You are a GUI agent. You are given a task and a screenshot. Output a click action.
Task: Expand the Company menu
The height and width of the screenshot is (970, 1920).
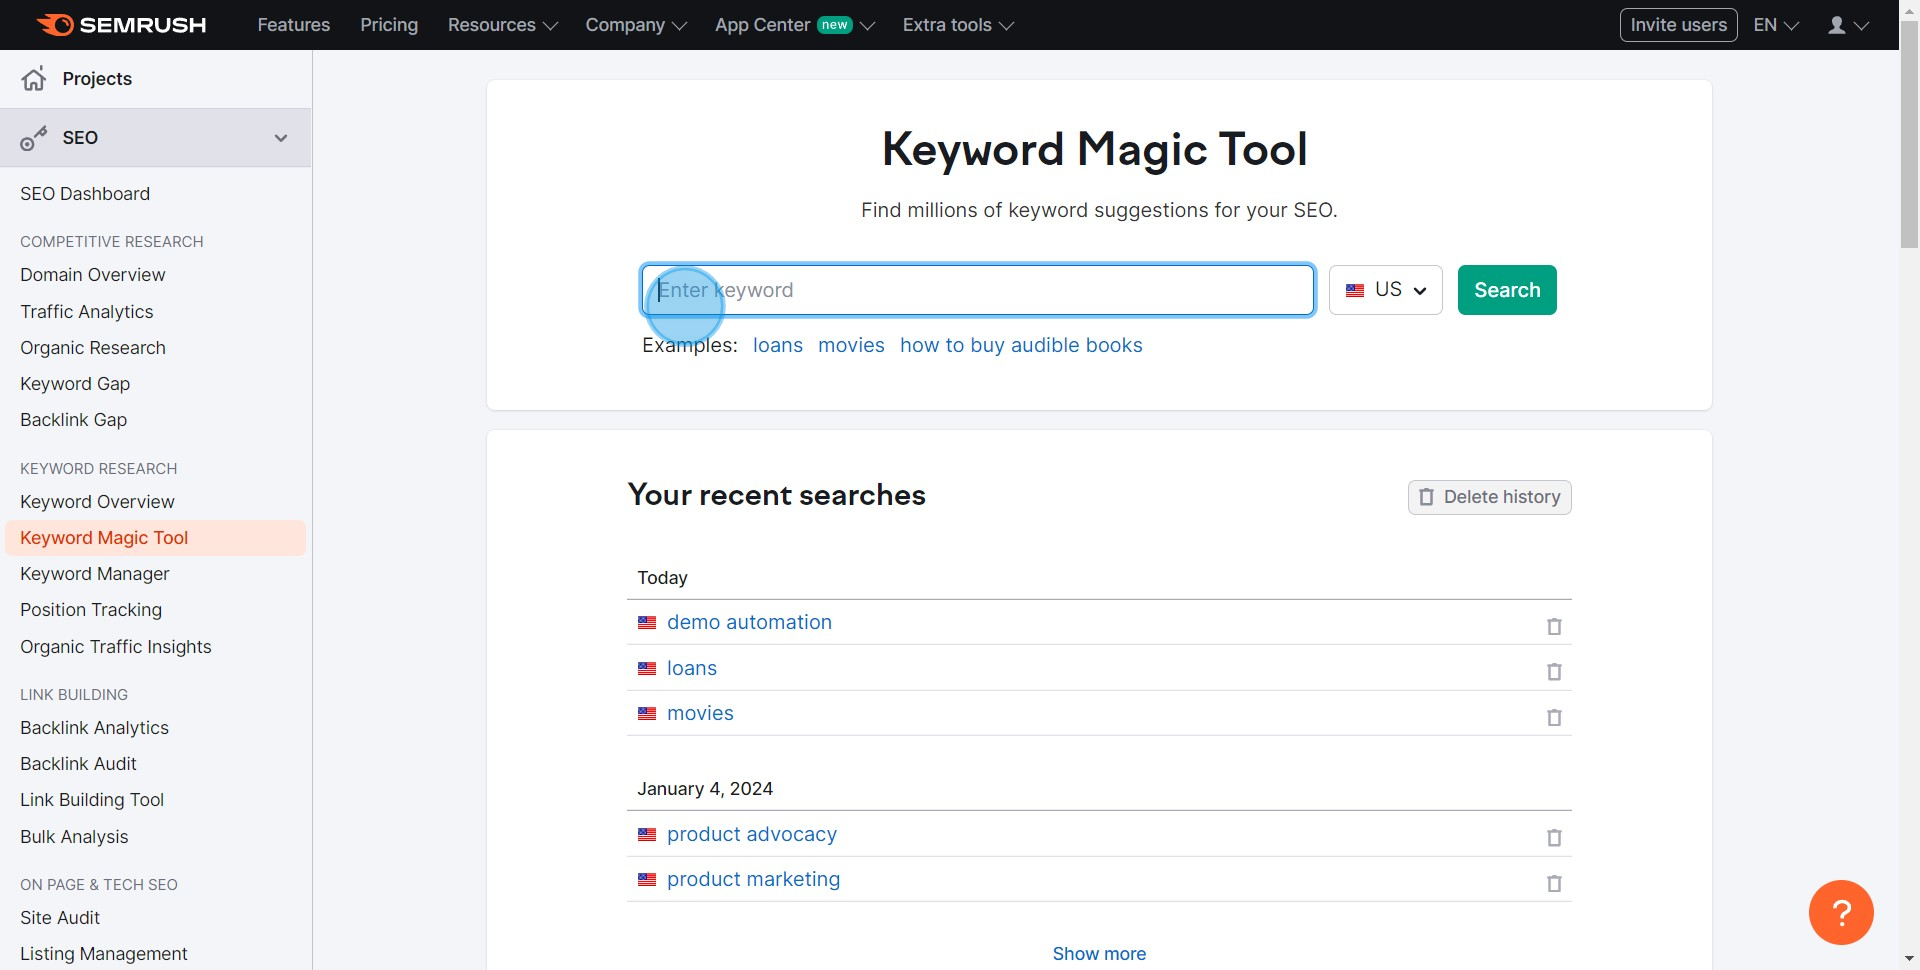(636, 25)
